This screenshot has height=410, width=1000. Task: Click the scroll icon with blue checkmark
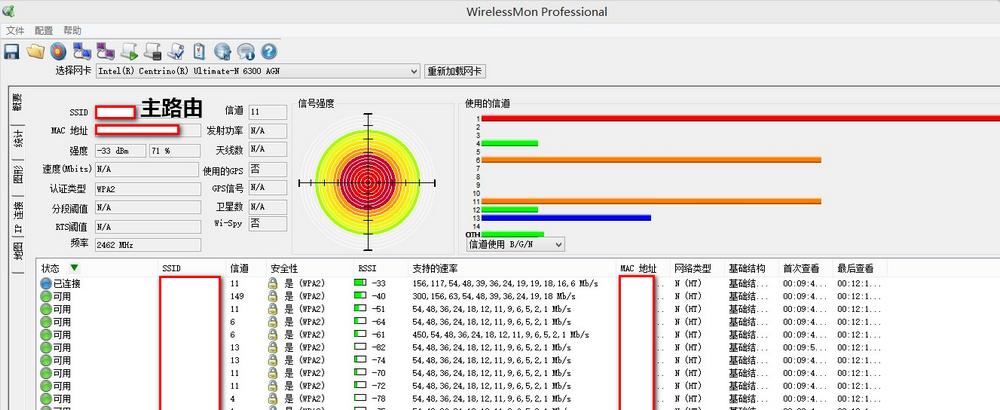click(x=176, y=52)
